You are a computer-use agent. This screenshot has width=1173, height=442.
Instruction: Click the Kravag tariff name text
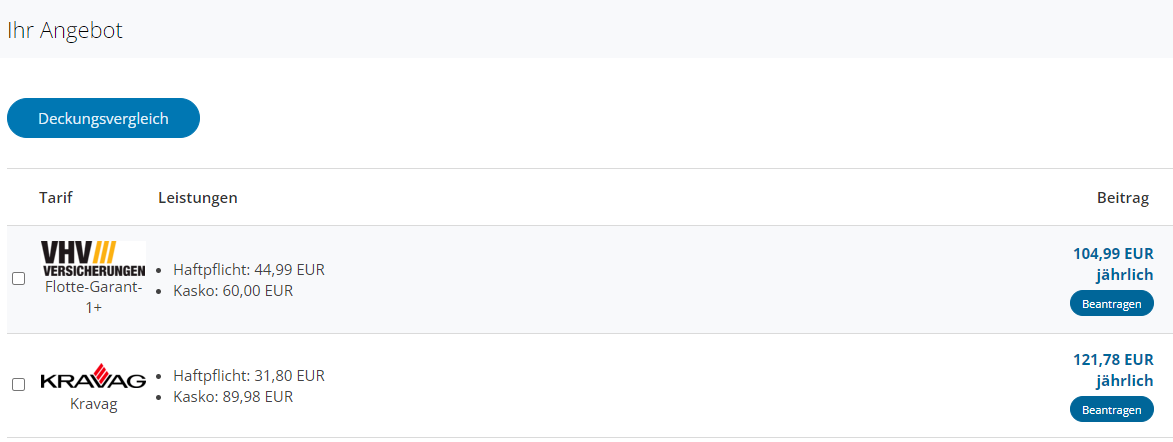tap(93, 405)
